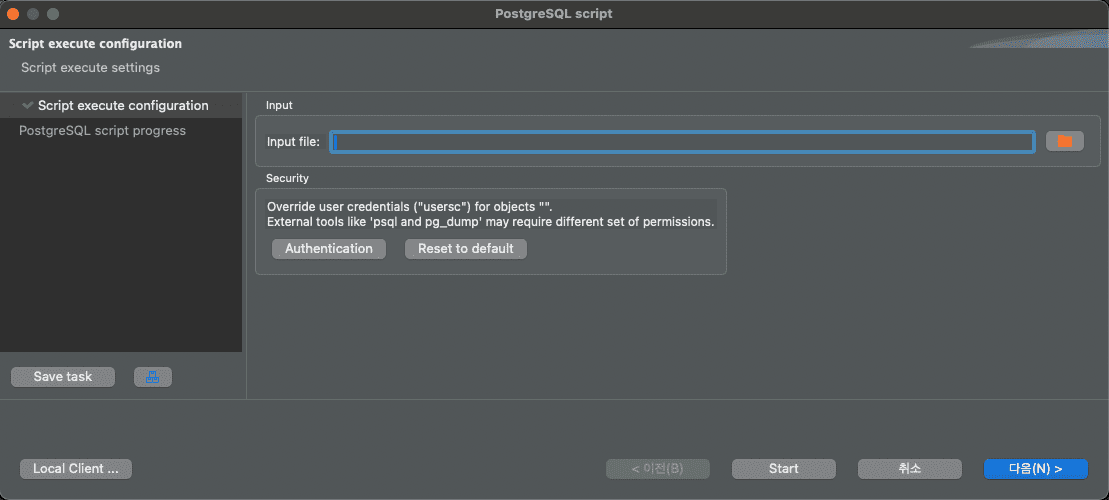Image resolution: width=1109 pixels, height=500 pixels.
Task: Click the 'External tools like psql' text
Action: coord(491,222)
